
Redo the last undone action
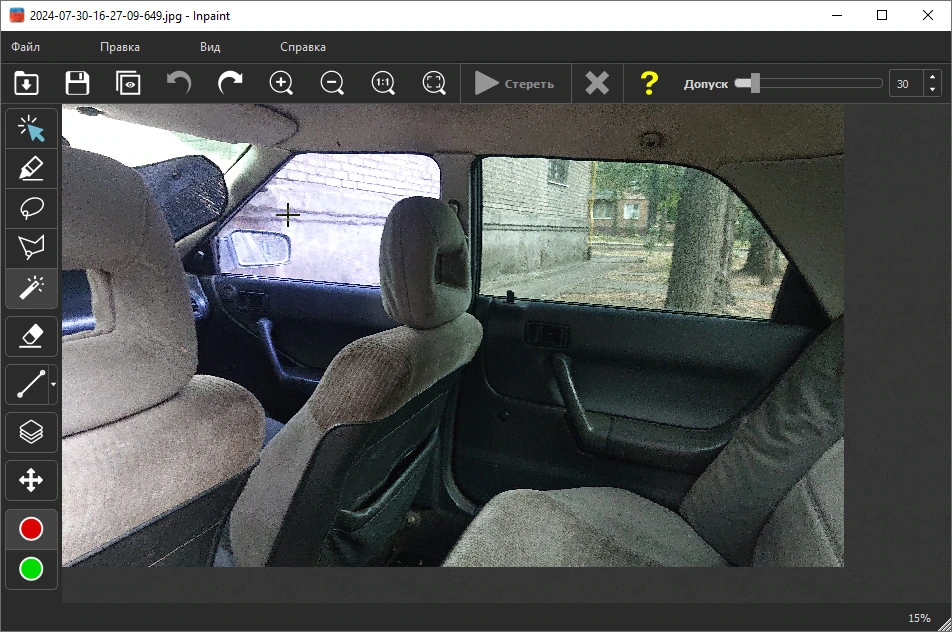230,83
